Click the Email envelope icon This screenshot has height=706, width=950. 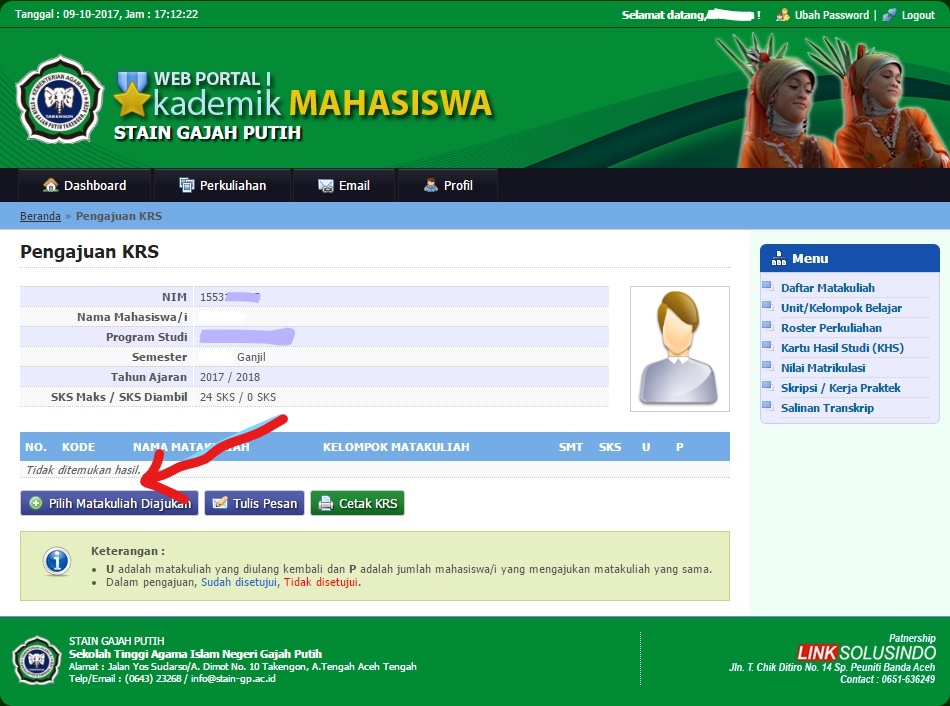327,185
